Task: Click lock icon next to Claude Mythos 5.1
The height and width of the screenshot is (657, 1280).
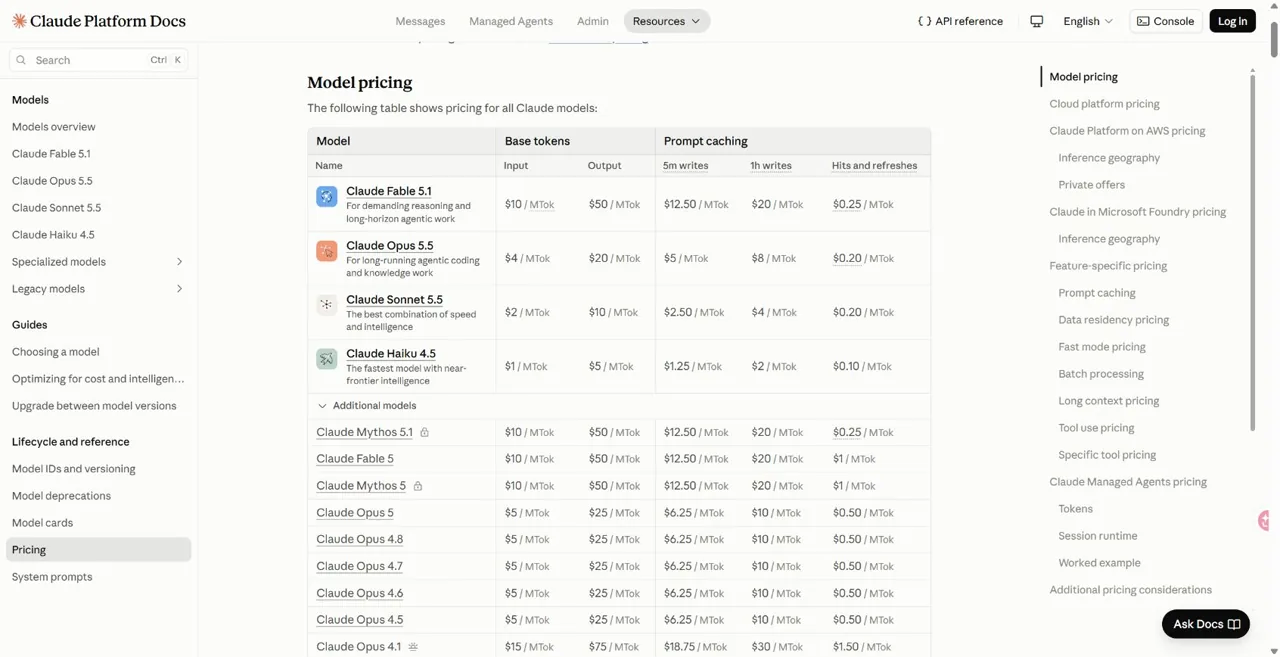Action: 424,433
